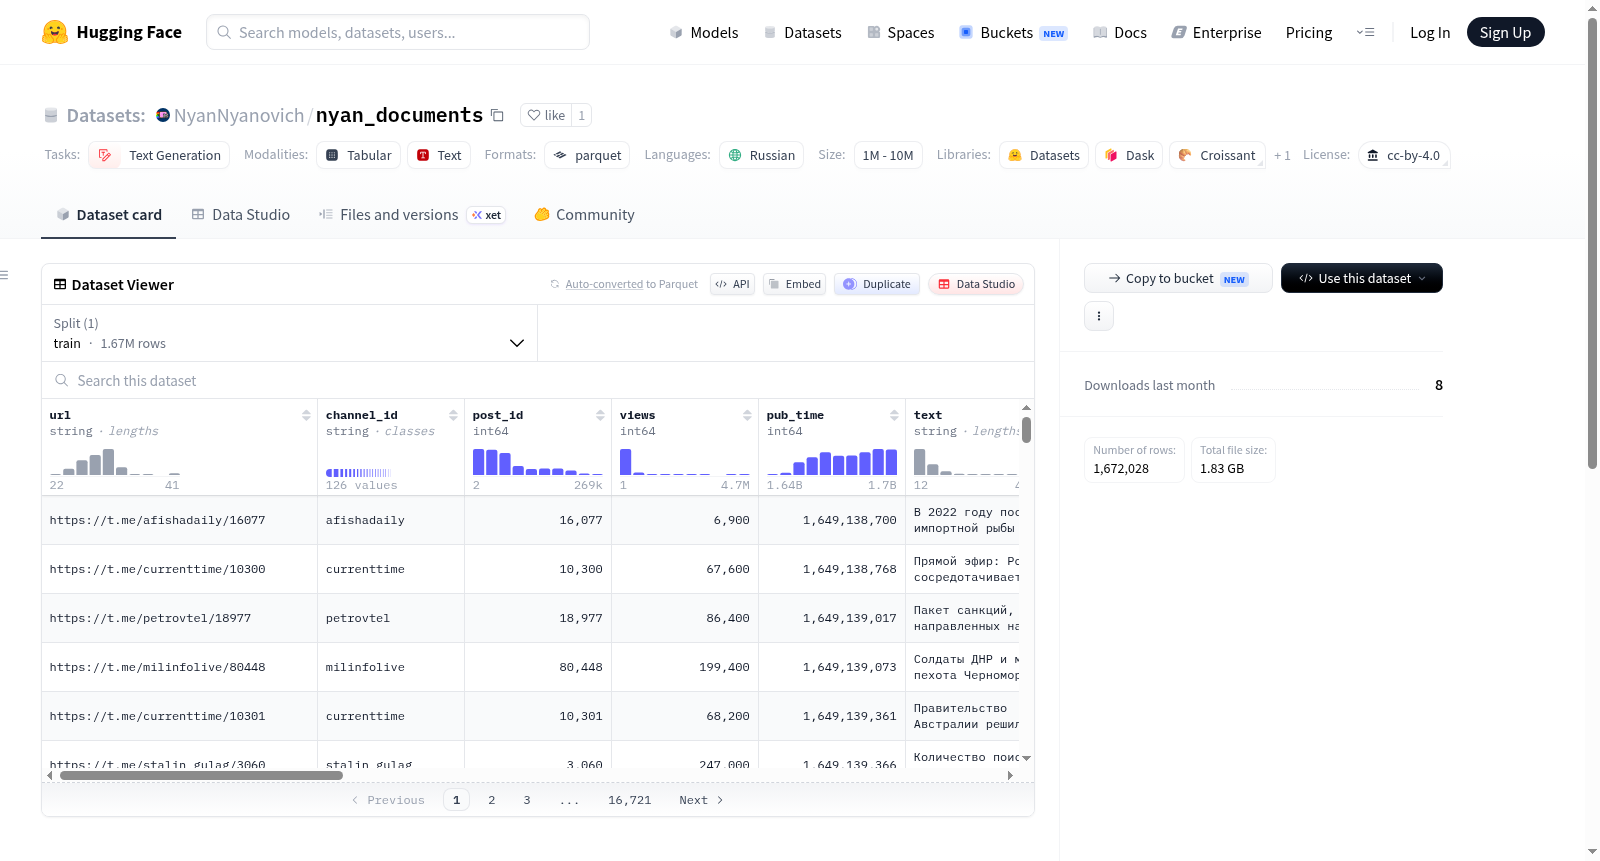Open the API button in viewer
This screenshot has width=1600, height=861.
[x=732, y=284]
